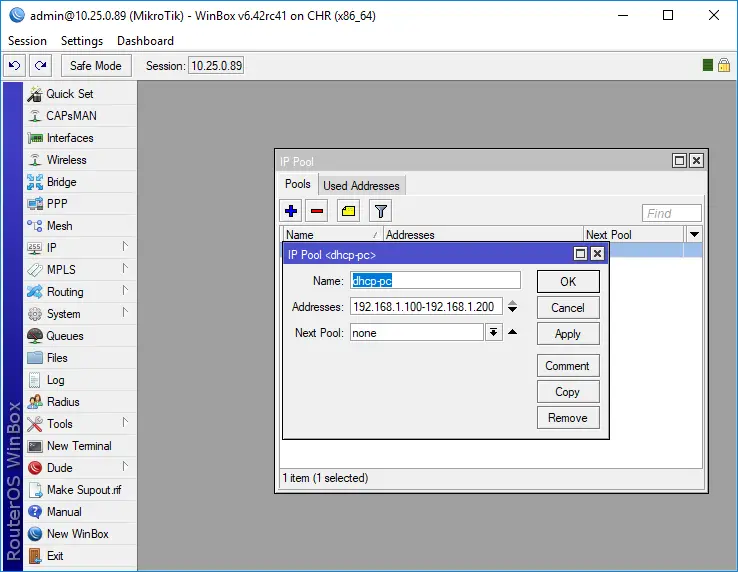Open System submenu
738x572 pixels.
pos(80,314)
